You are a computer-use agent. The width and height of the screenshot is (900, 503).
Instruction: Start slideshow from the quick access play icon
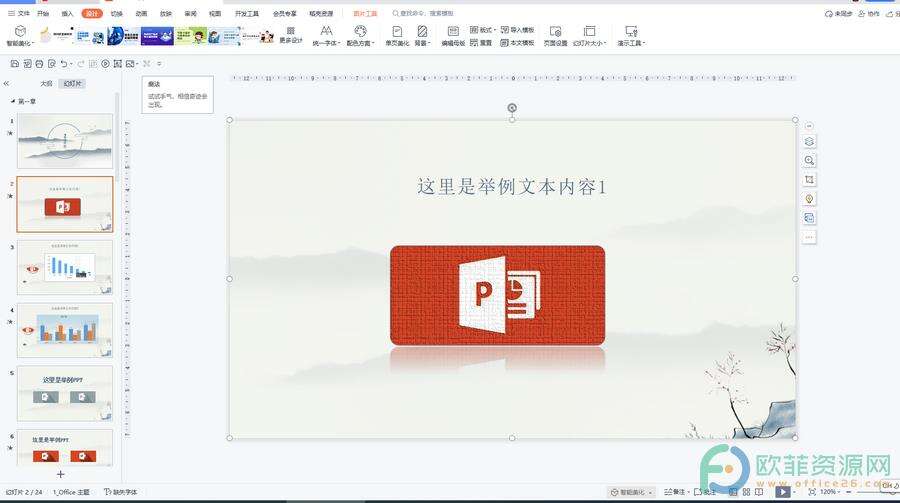point(105,64)
